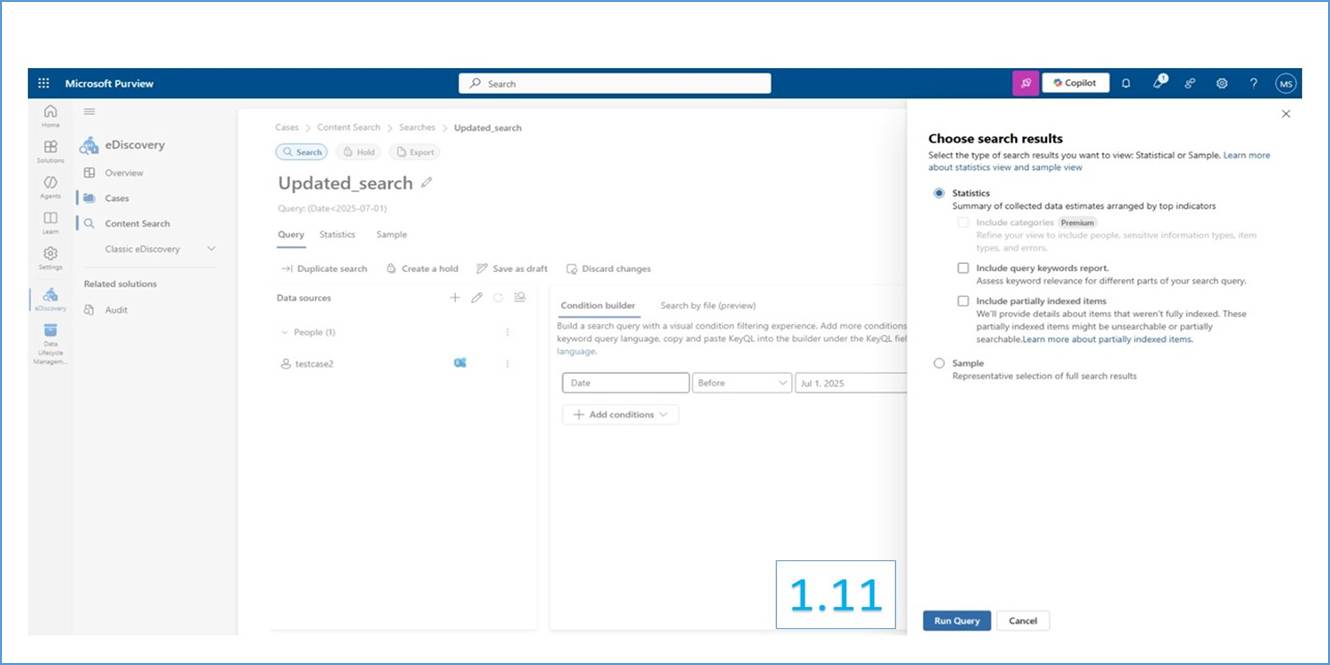The image size is (1330, 665).
Task: Open the help question mark
Action: (x=1253, y=84)
